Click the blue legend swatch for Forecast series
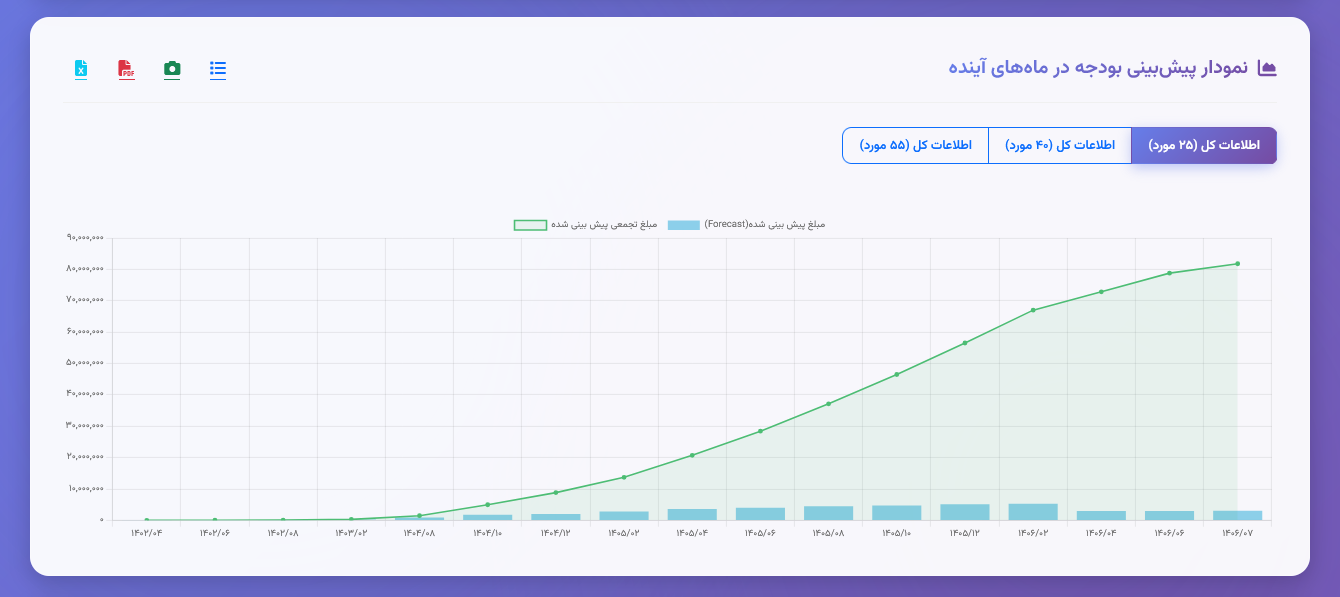1340x597 pixels. (684, 225)
